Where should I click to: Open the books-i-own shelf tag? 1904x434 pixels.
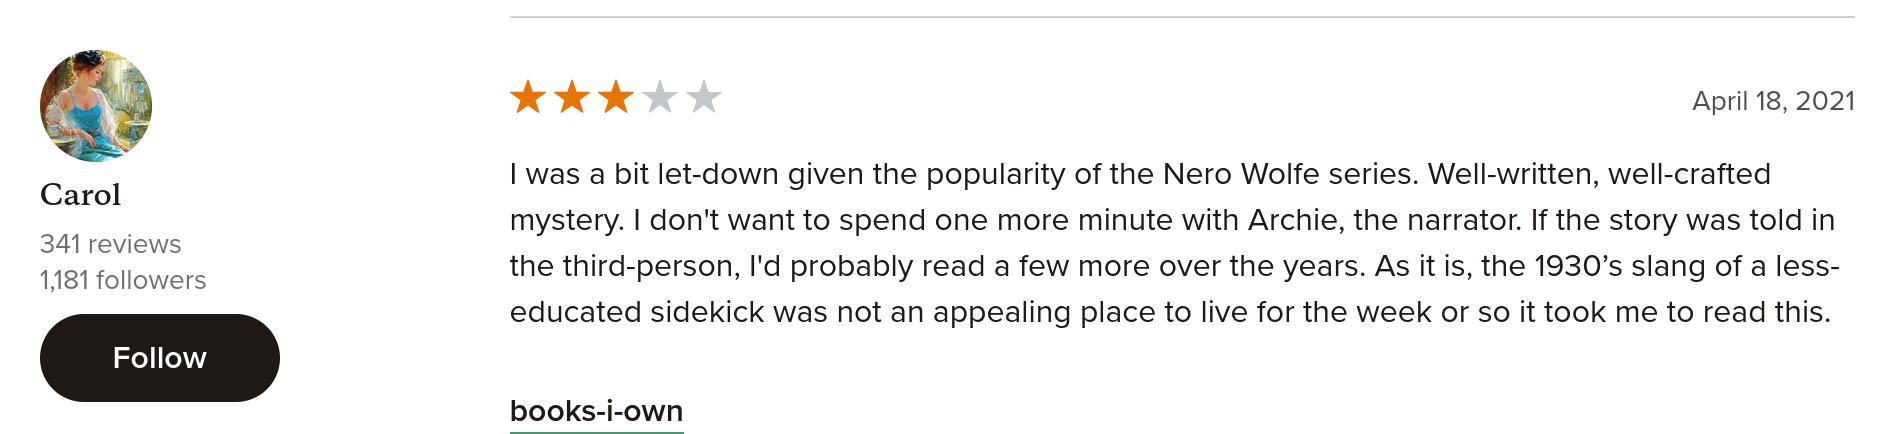click(x=597, y=411)
